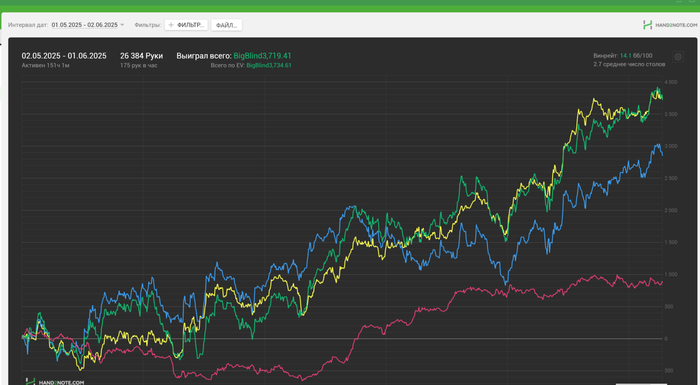This screenshot has width=700, height=385.
Task: Click the 'ФАЙЛ...' button
Action: pos(226,25)
